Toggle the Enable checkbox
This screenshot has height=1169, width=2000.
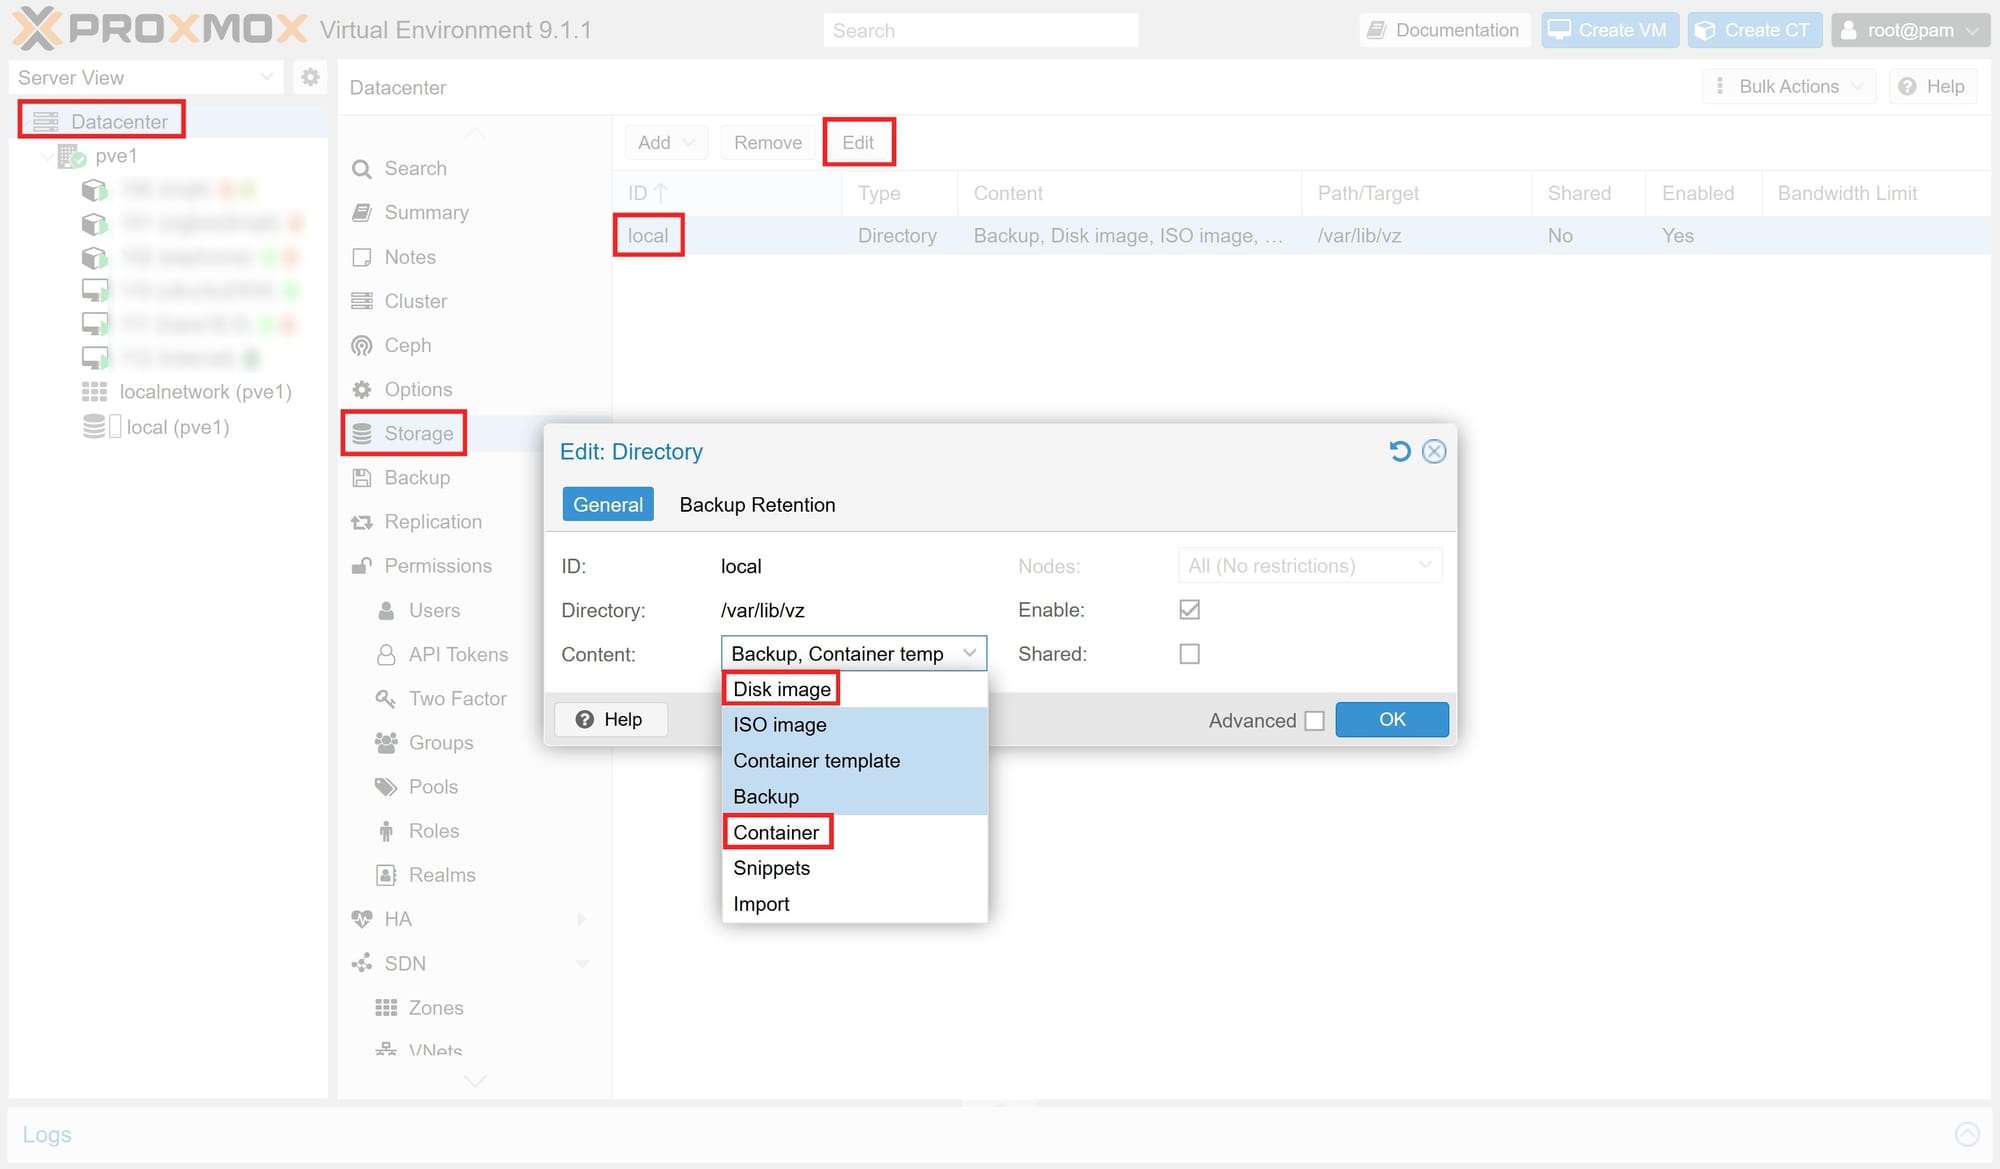point(1189,610)
